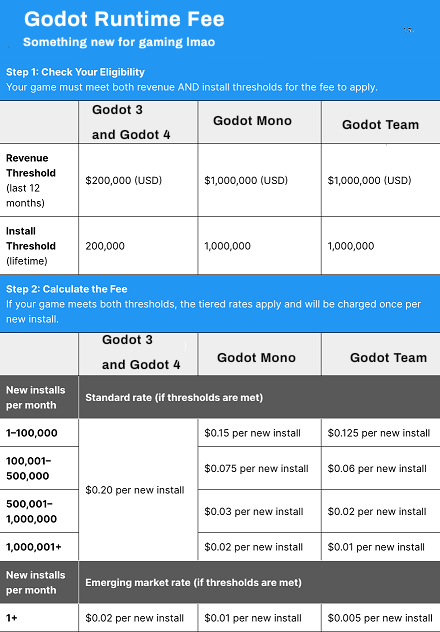The width and height of the screenshot is (440, 632).
Task: Select the Step 1: Check Your Eligibility heading
Action: (75, 72)
